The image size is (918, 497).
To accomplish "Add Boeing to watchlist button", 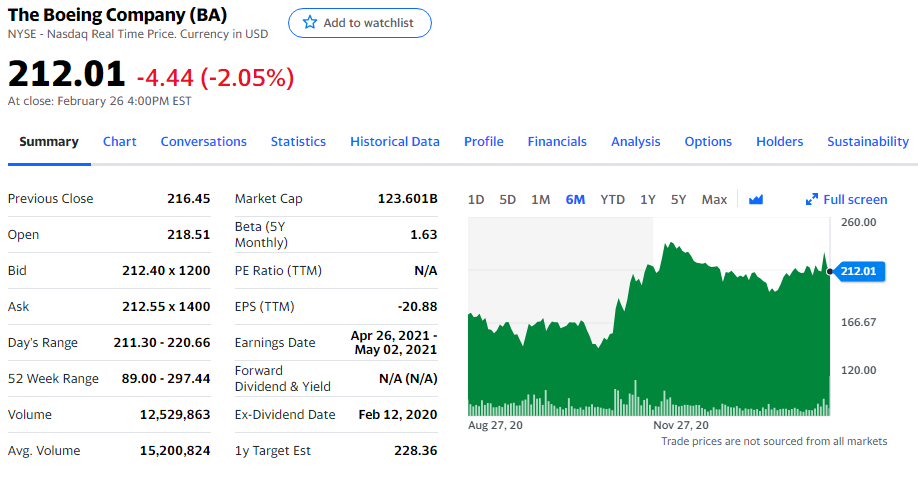I will point(359,23).
